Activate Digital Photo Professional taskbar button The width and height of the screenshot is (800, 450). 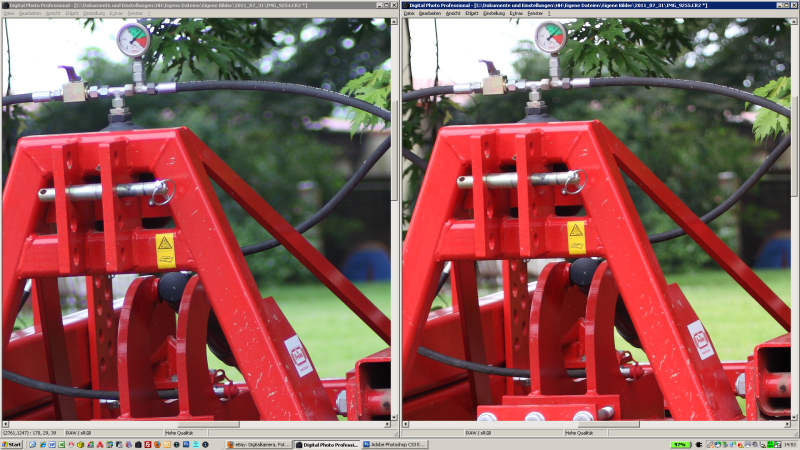pos(327,444)
